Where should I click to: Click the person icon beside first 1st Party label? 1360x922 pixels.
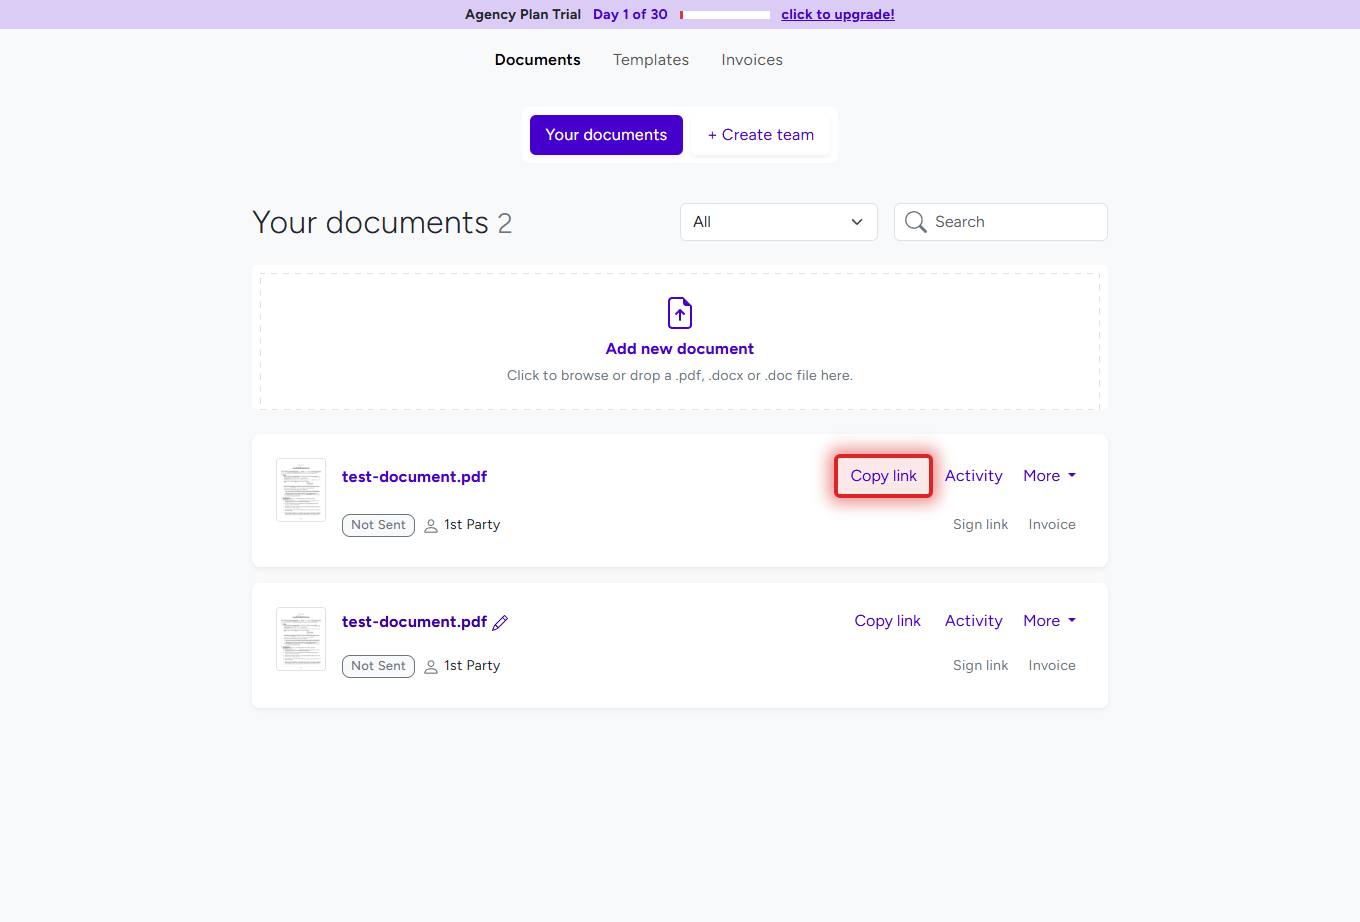click(x=430, y=525)
